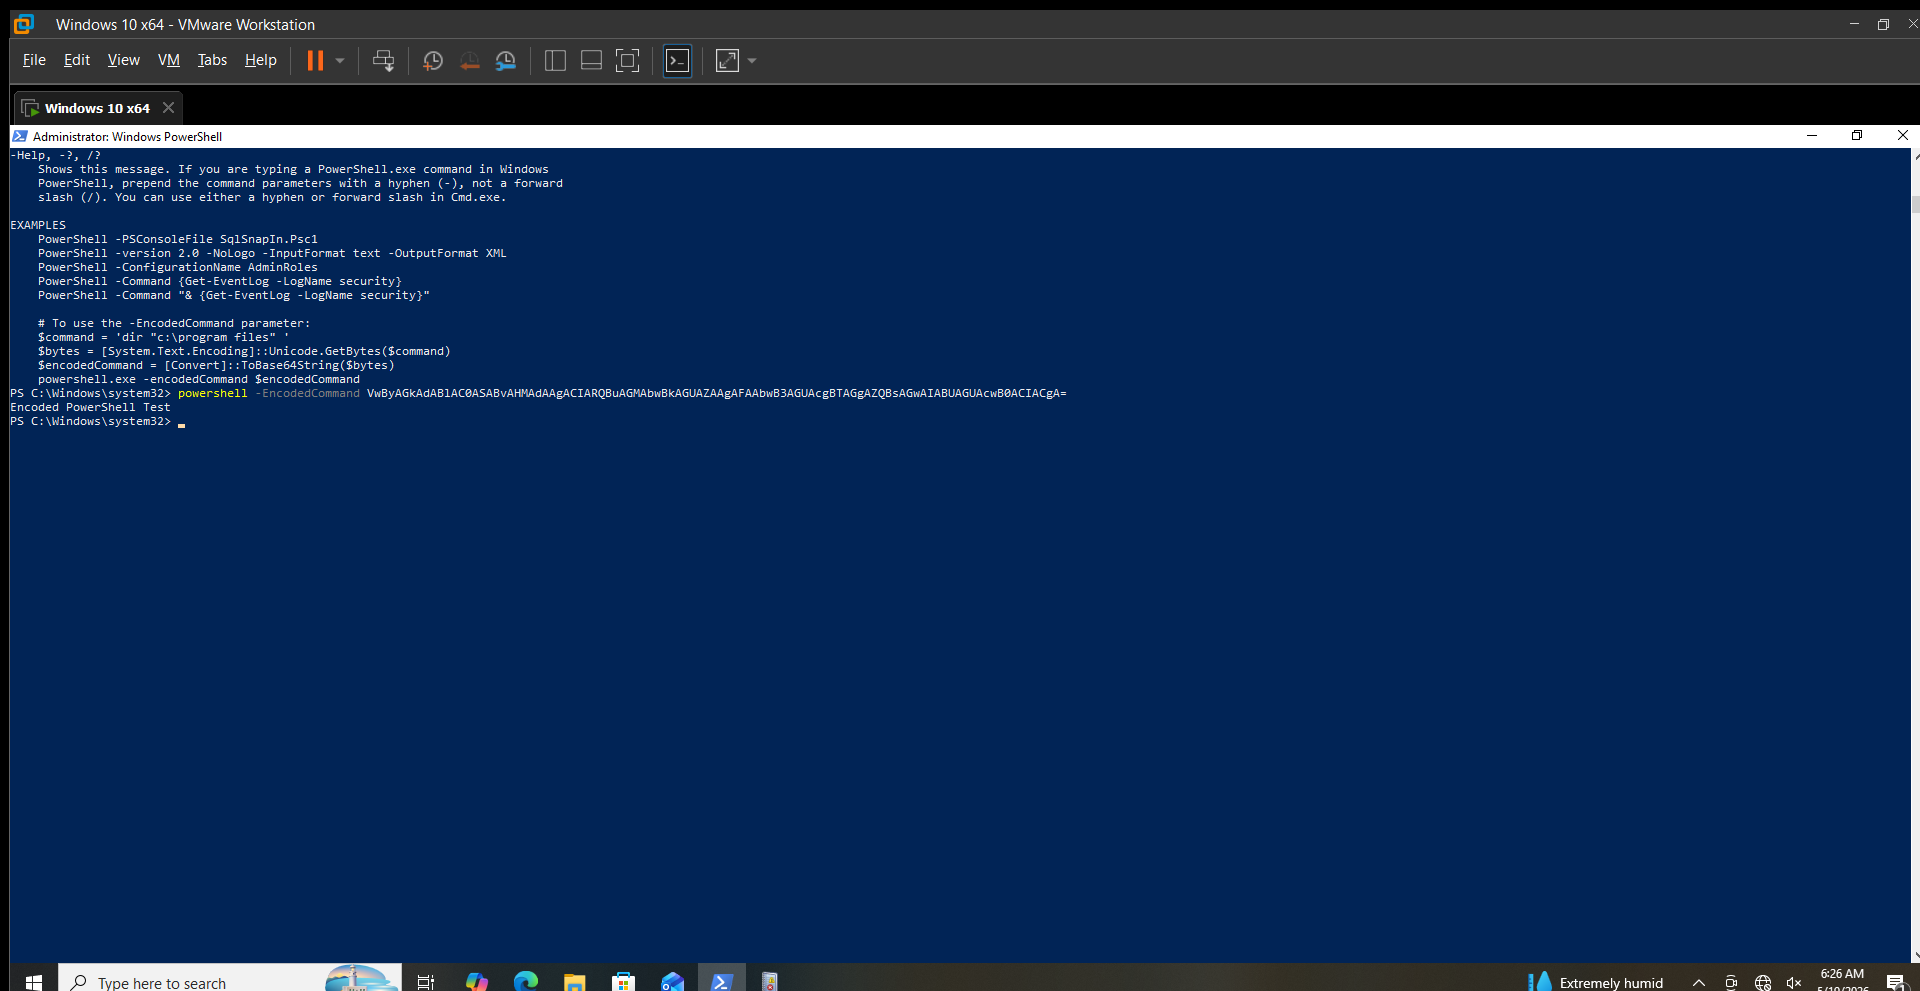The image size is (1920, 991).
Task: Click the scrollbar down arrow in PowerShell
Action: pyautogui.click(x=1915, y=956)
